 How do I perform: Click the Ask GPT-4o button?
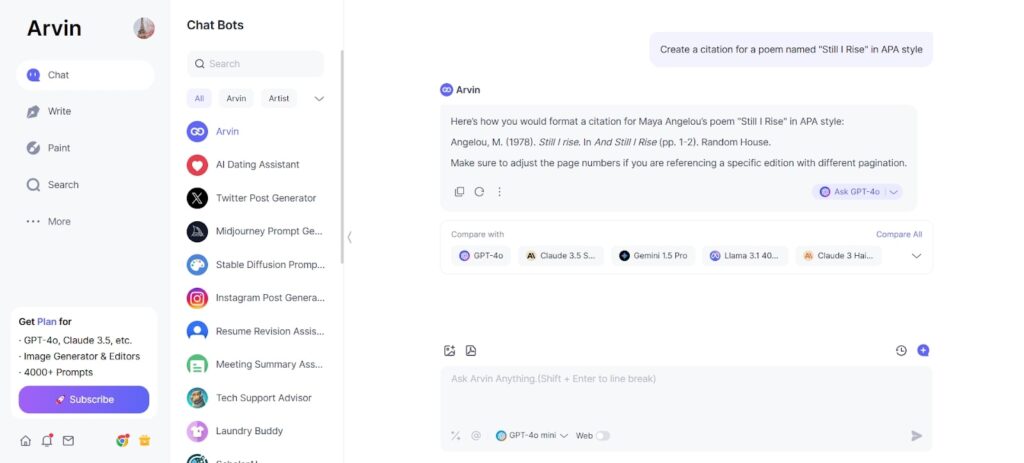850,192
